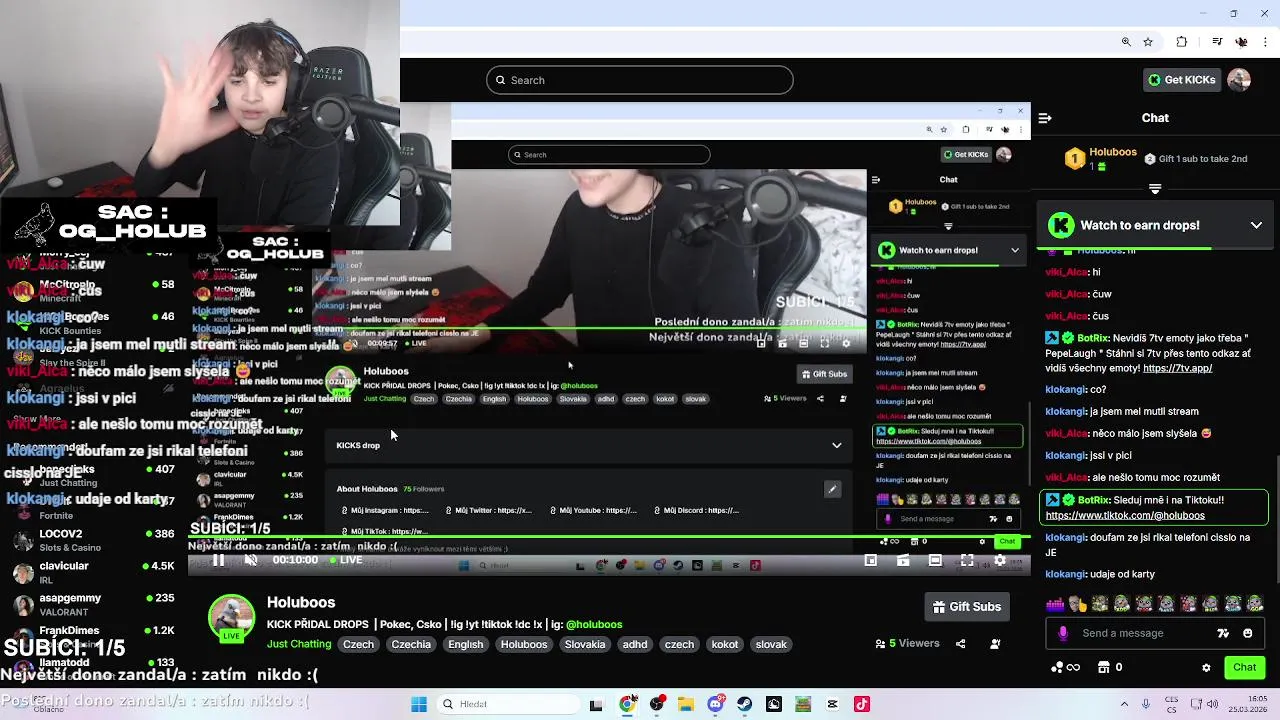1280x720 pixels.
Task: Open the 7tv.app link in chat
Action: point(1177,368)
